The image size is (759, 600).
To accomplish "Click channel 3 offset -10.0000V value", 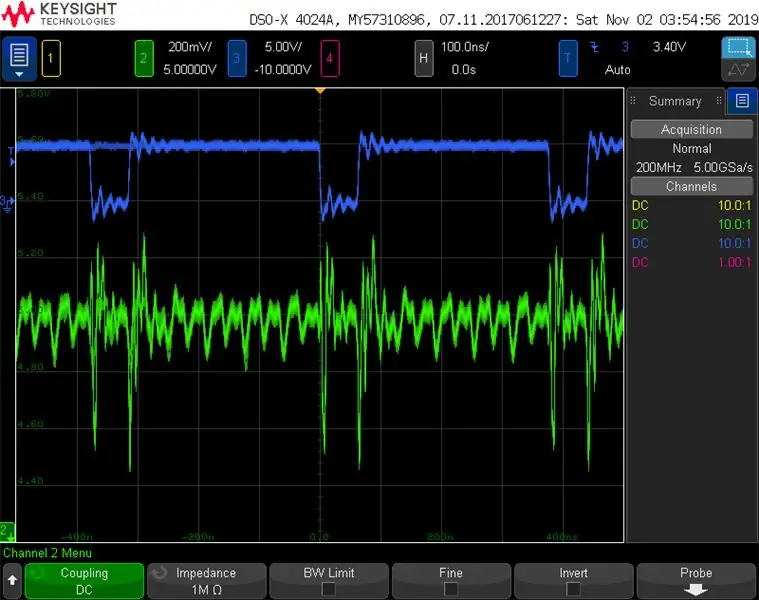I will [x=283, y=70].
